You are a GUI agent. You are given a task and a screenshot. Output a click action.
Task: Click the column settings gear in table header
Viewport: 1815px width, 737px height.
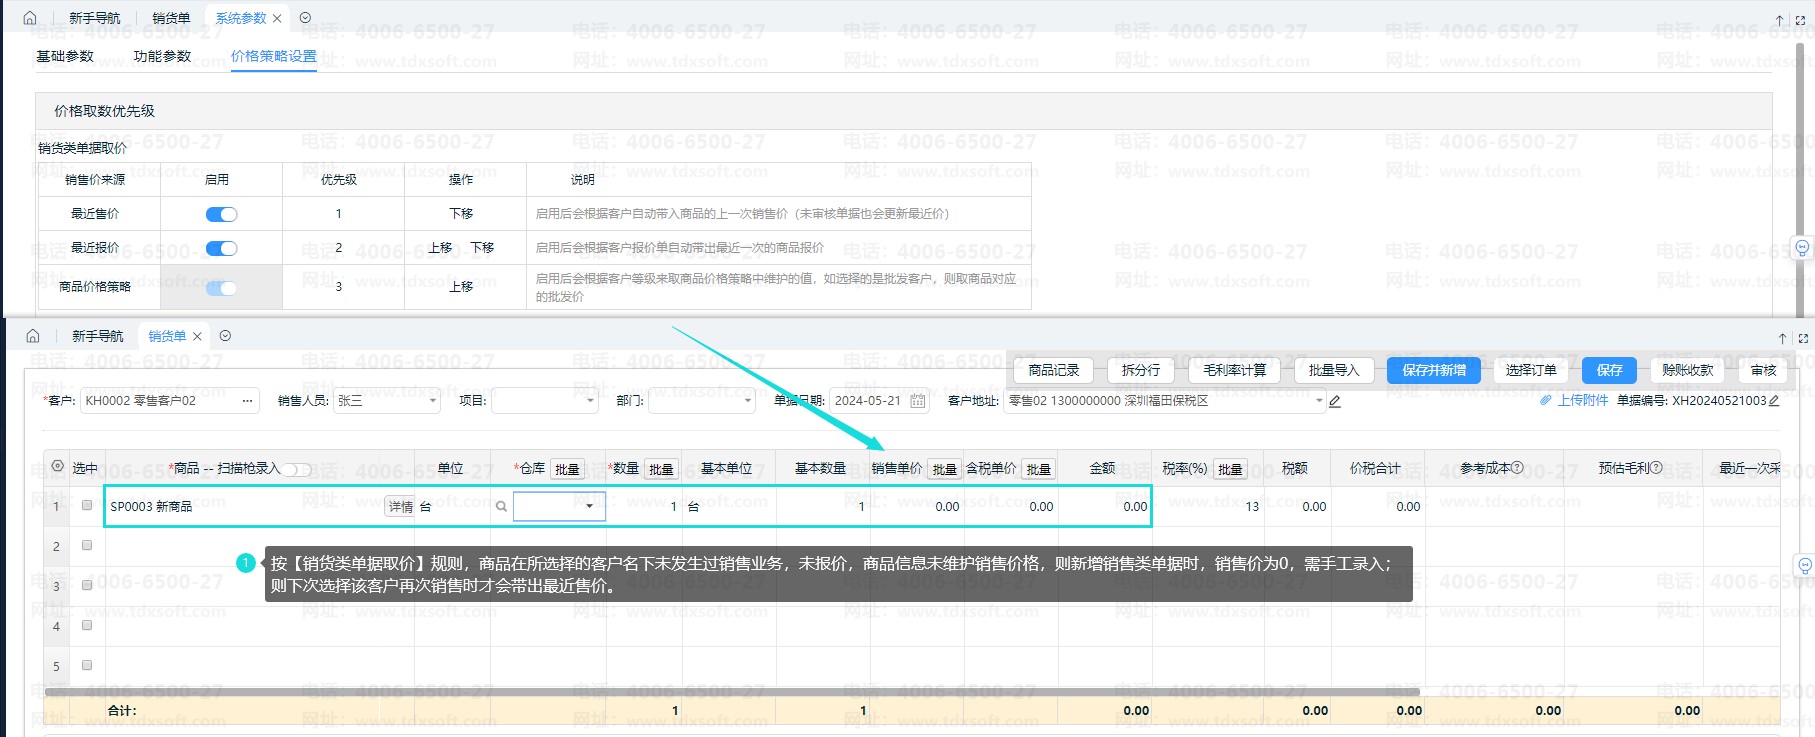coord(57,467)
